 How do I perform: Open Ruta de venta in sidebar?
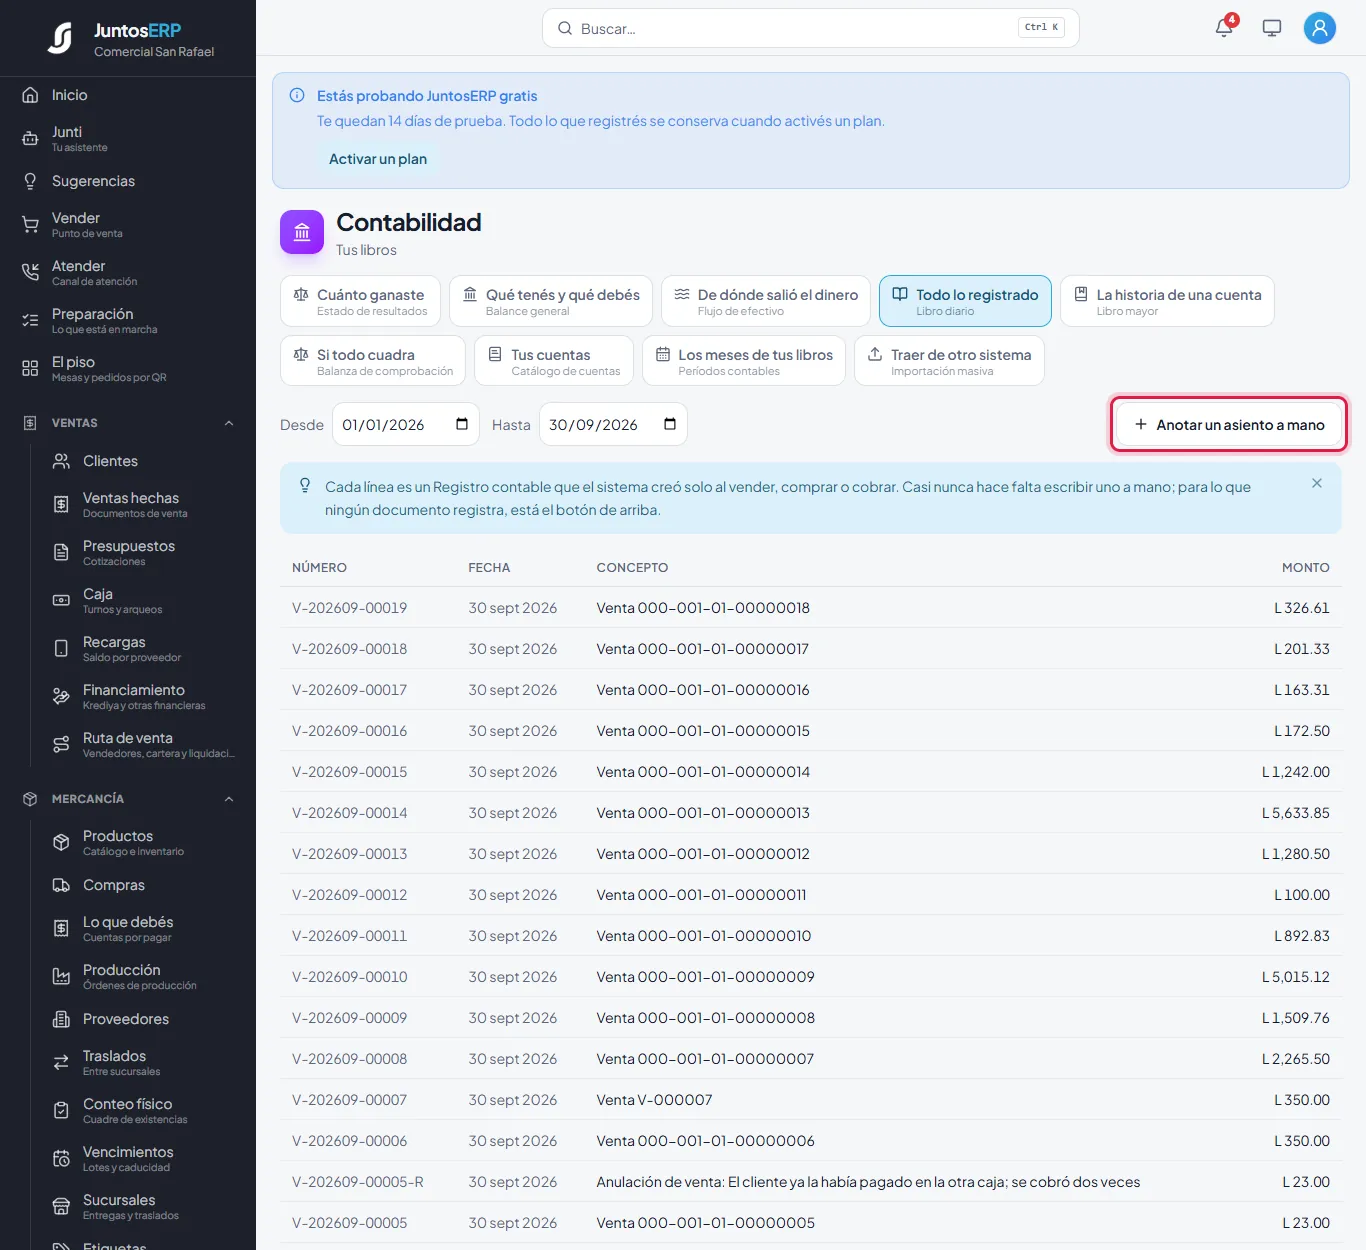click(143, 744)
